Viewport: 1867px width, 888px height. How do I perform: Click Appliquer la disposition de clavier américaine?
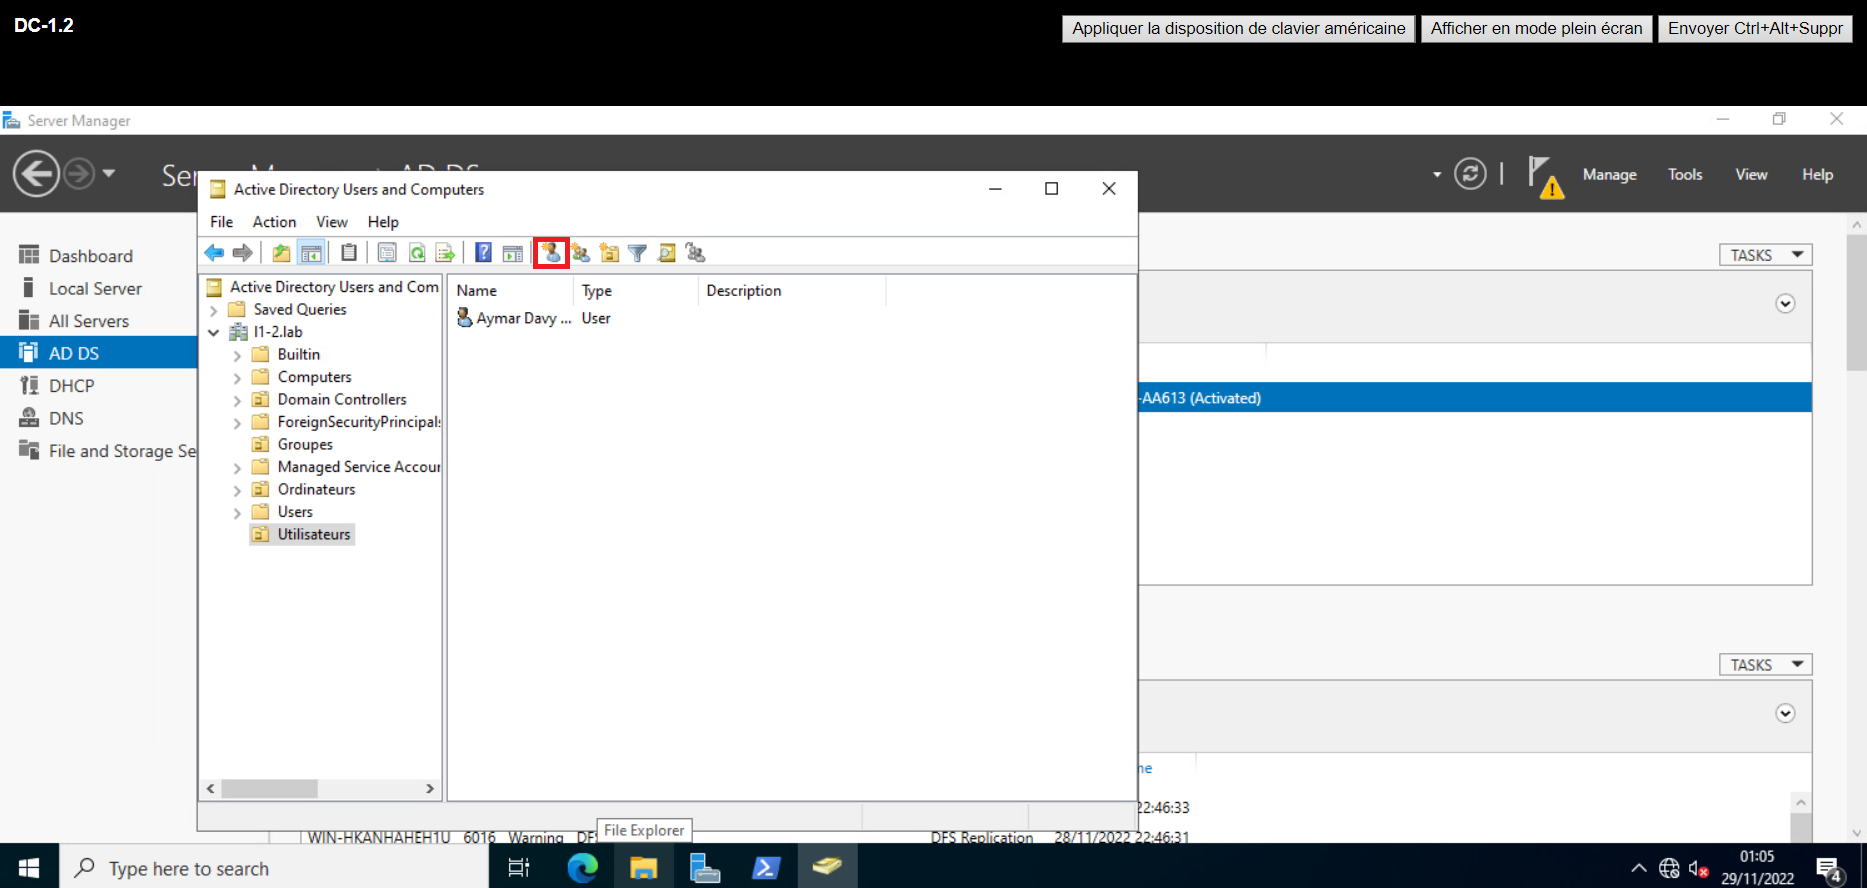1238,28
